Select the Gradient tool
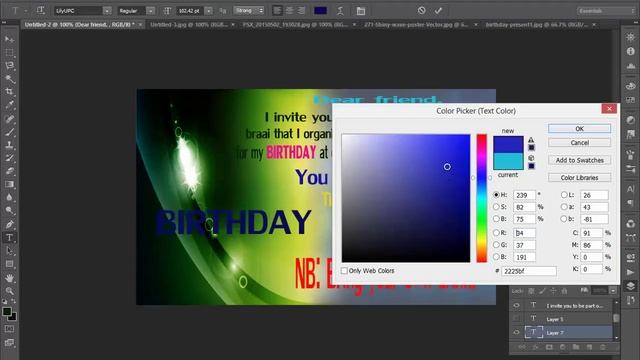Viewport: 640px width, 360px height. click(9, 184)
